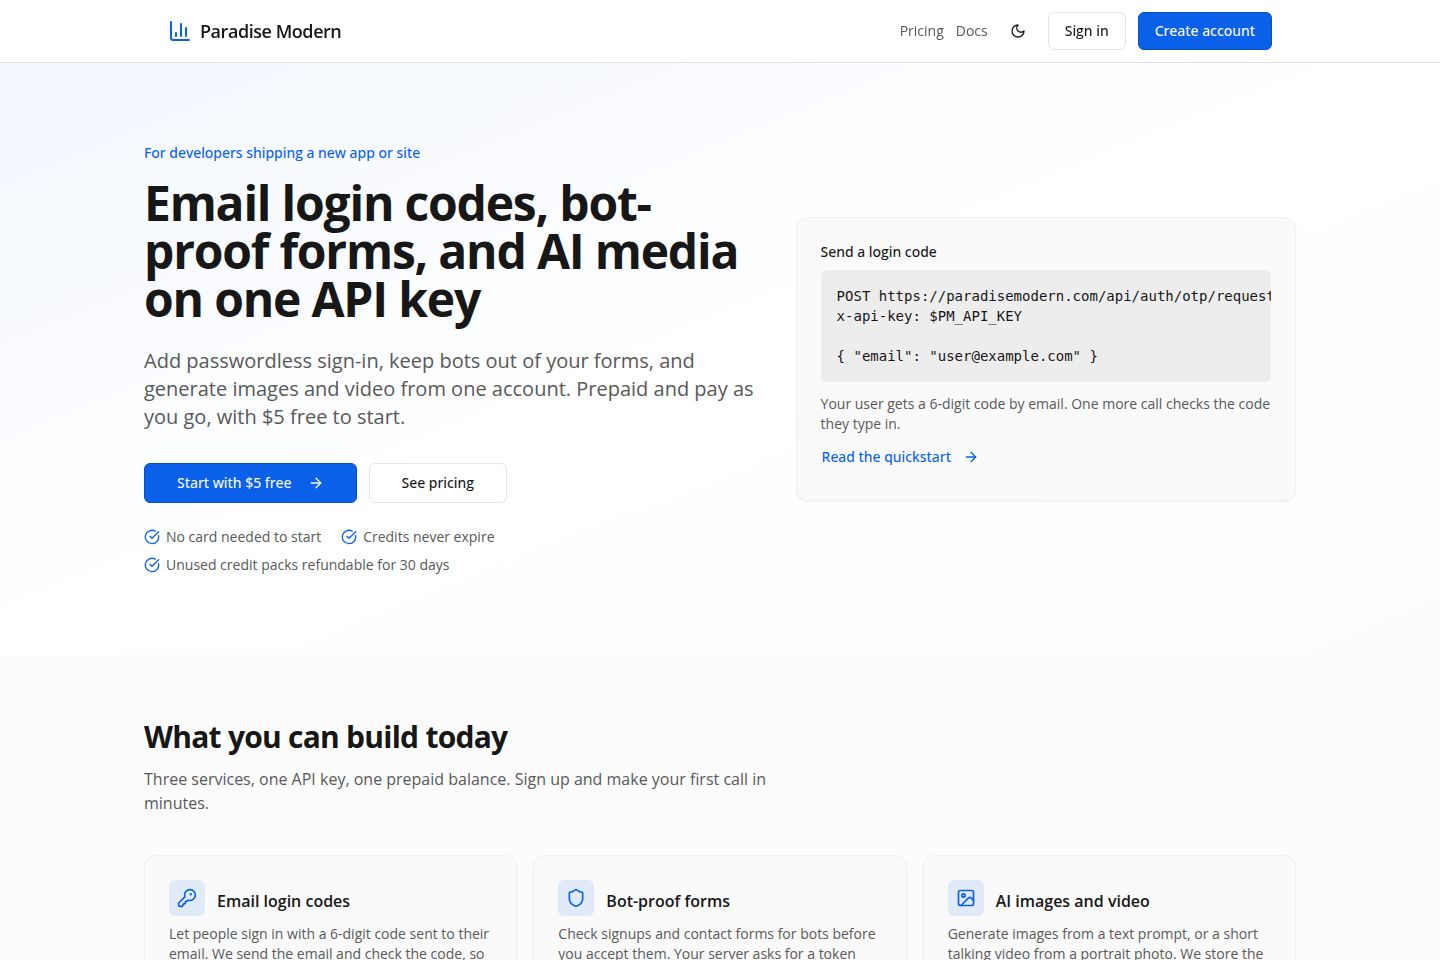Viewport: 1440px width, 960px height.
Task: Open the Pricing page from the header
Action: click(921, 31)
